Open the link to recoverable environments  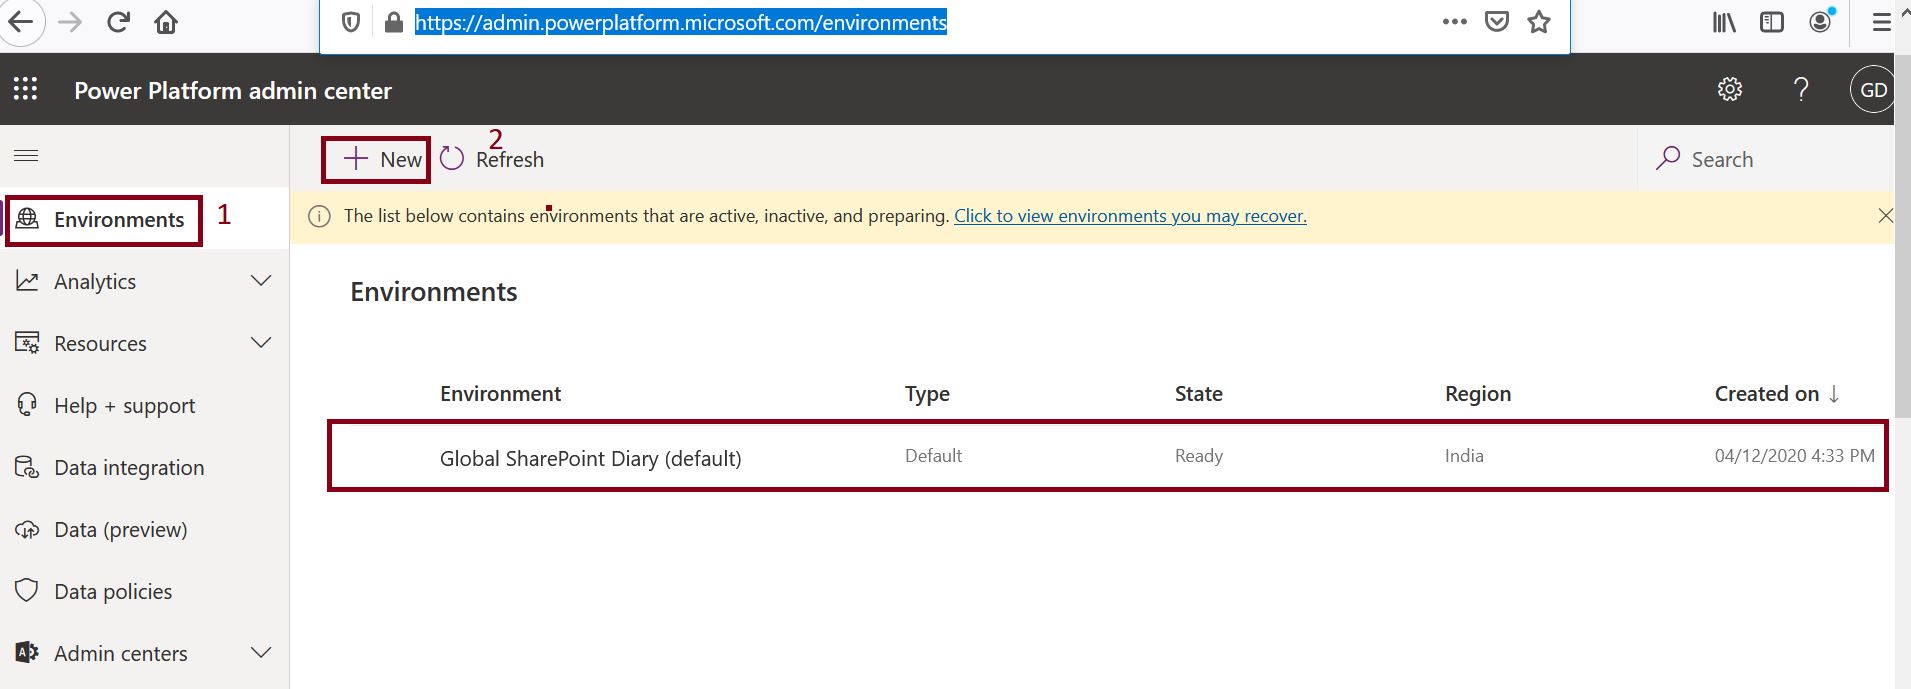click(x=1129, y=215)
